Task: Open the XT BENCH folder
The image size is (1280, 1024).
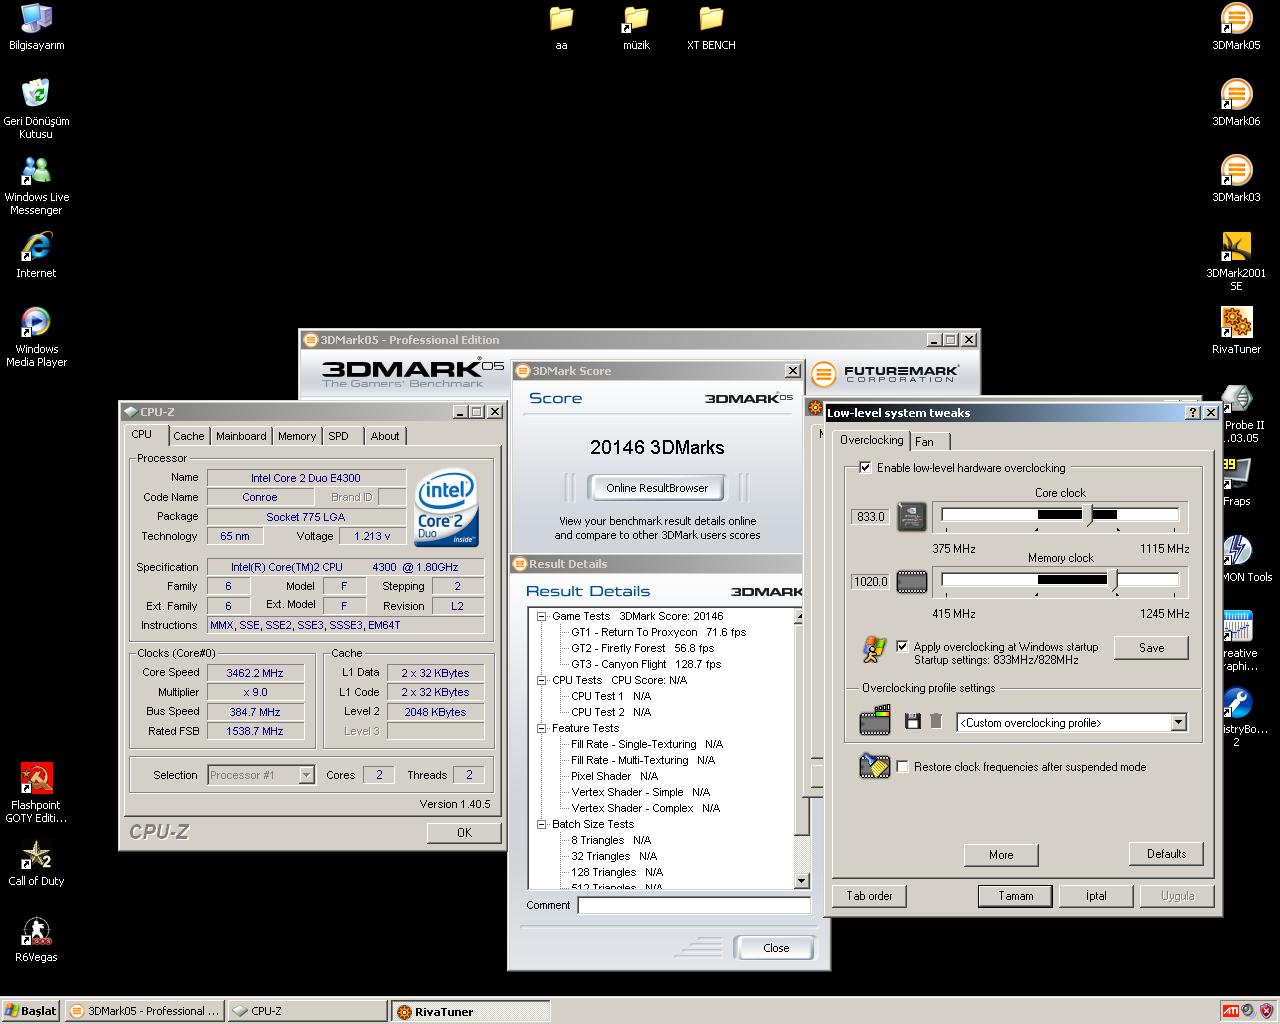Action: [711, 27]
